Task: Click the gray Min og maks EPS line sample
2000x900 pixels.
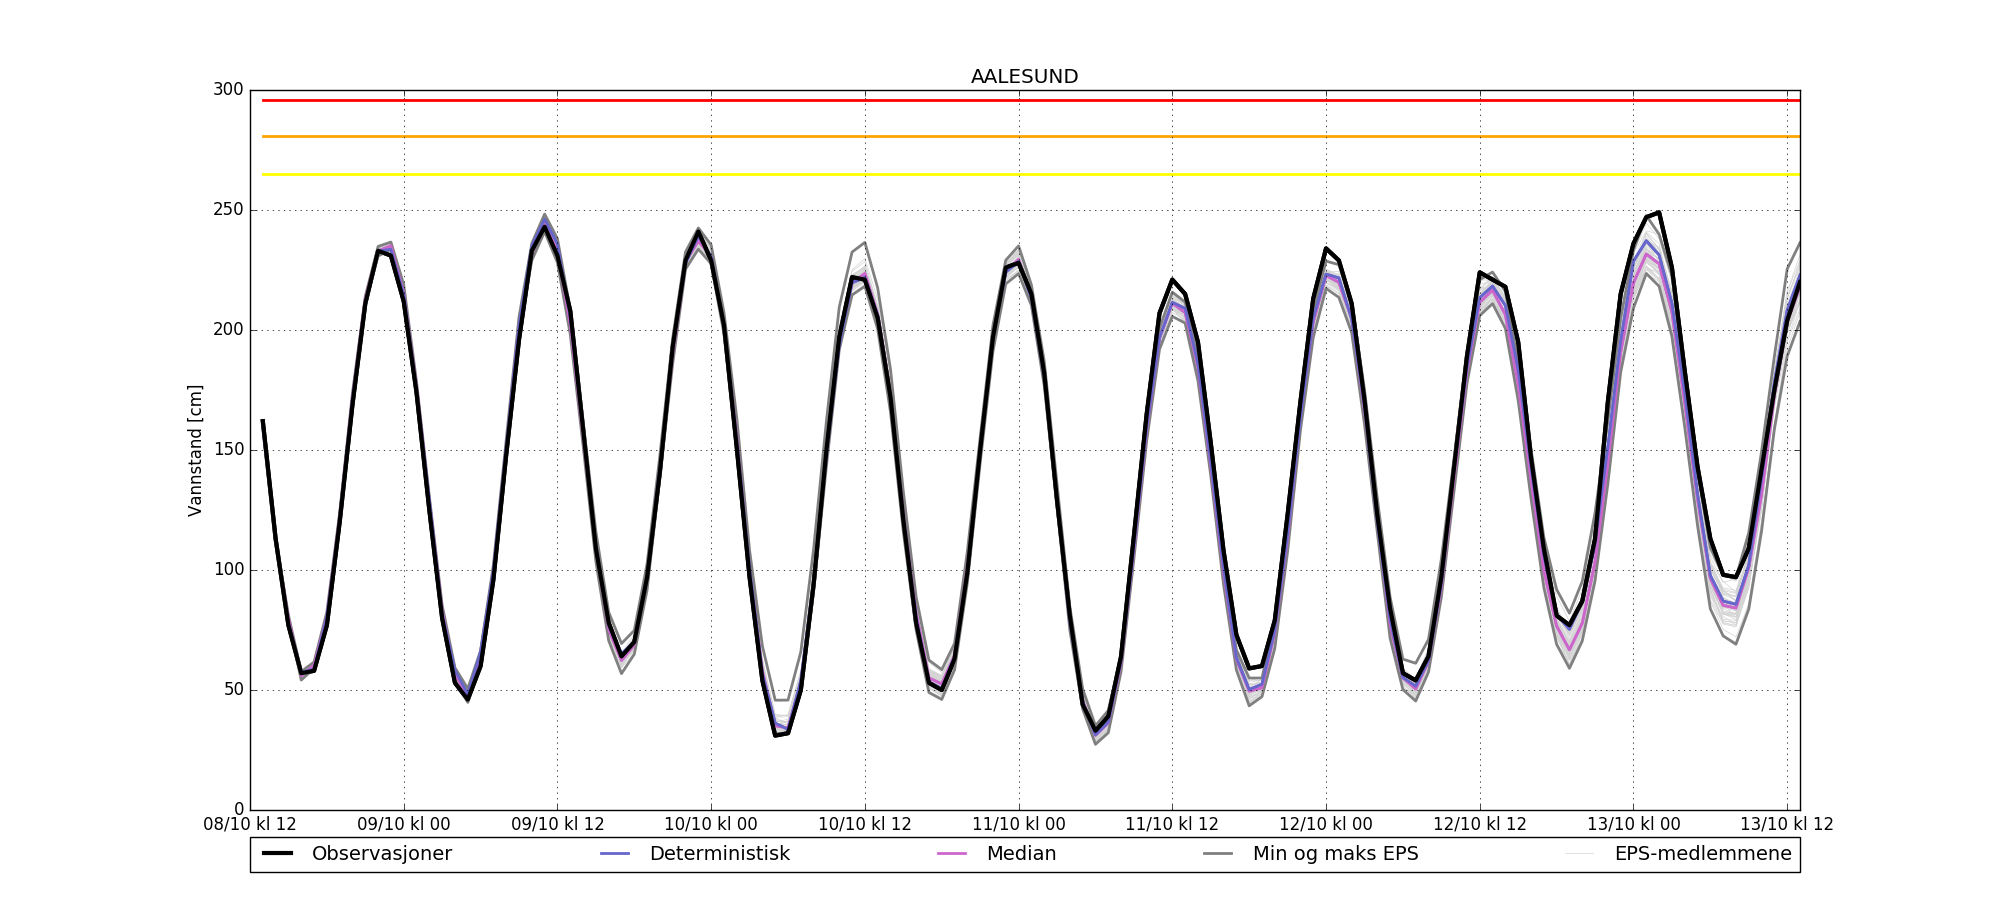Action: (1218, 854)
